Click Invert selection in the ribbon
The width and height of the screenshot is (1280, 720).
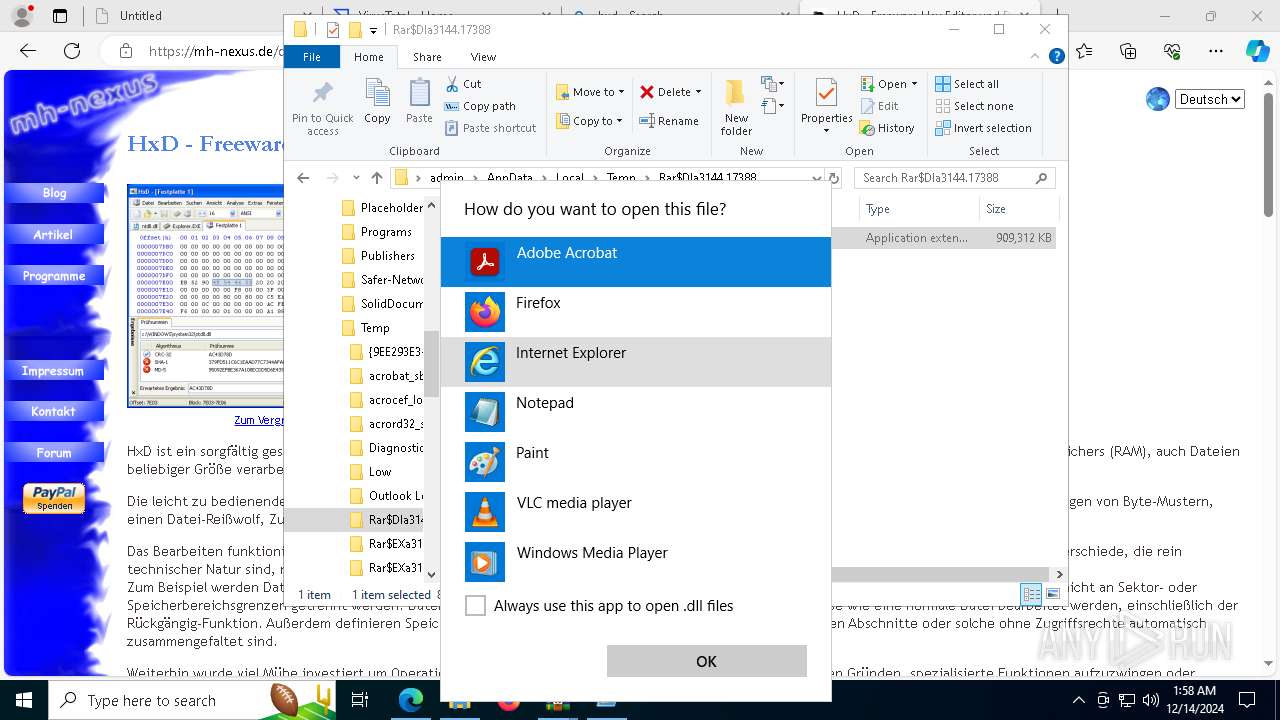pyautogui.click(x=984, y=128)
